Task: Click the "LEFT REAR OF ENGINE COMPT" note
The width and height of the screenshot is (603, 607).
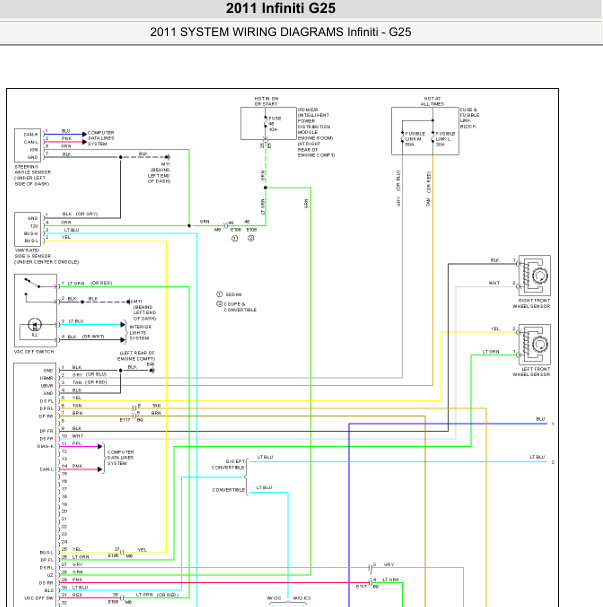Action: [x=137, y=356]
